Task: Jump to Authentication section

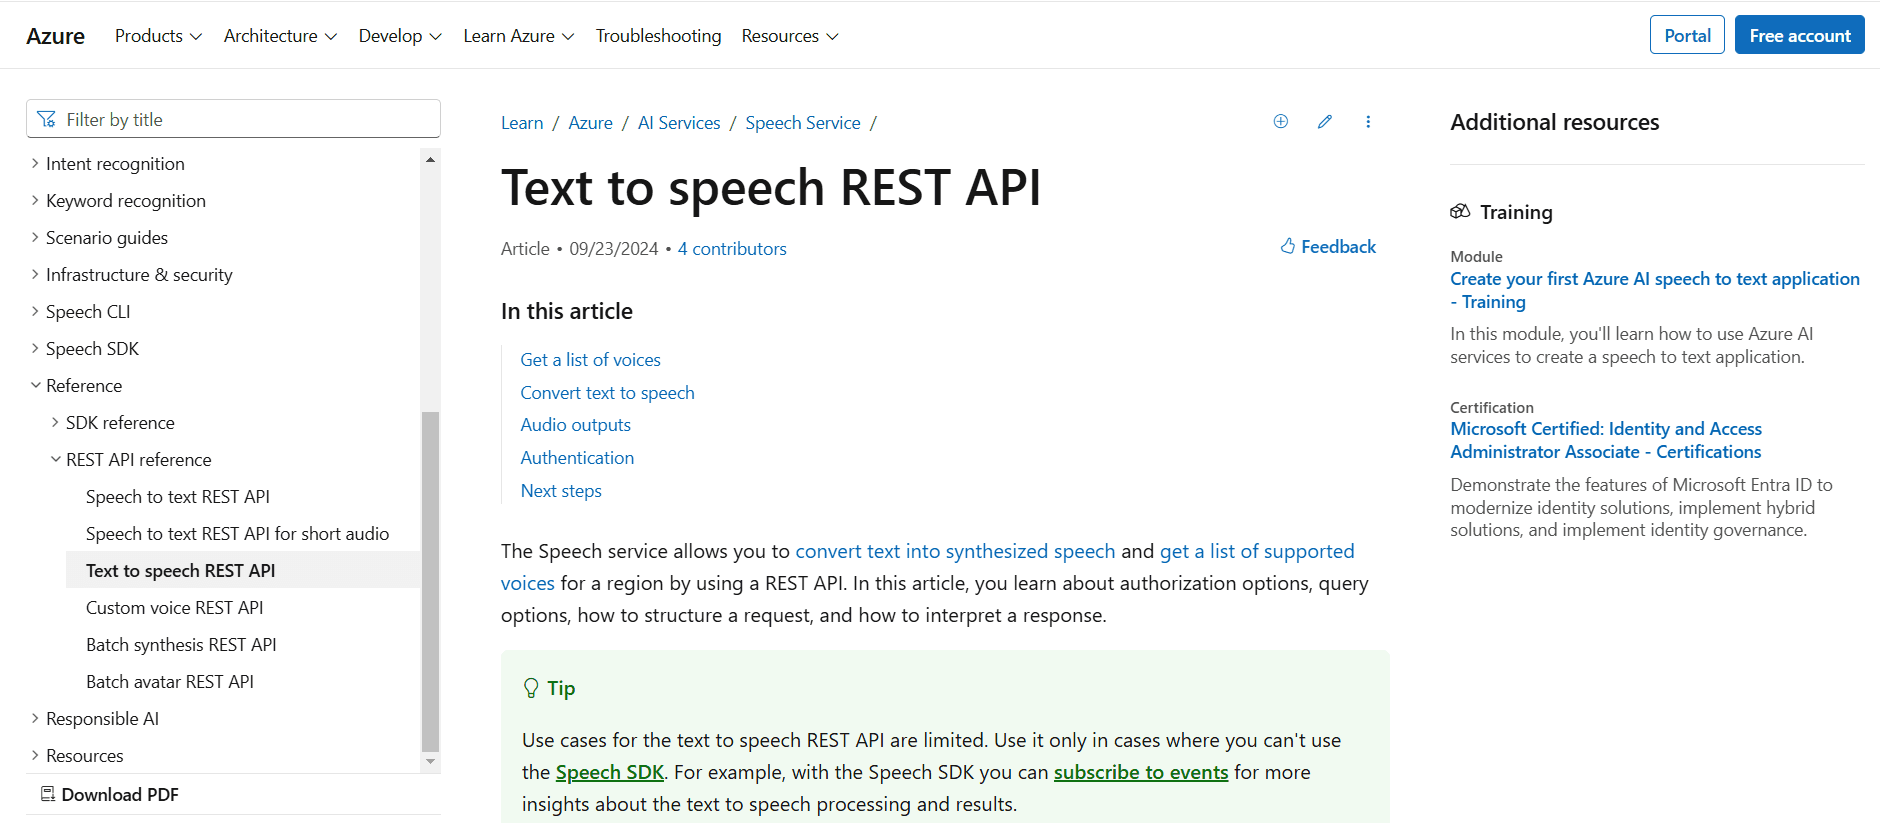Action: click(577, 457)
